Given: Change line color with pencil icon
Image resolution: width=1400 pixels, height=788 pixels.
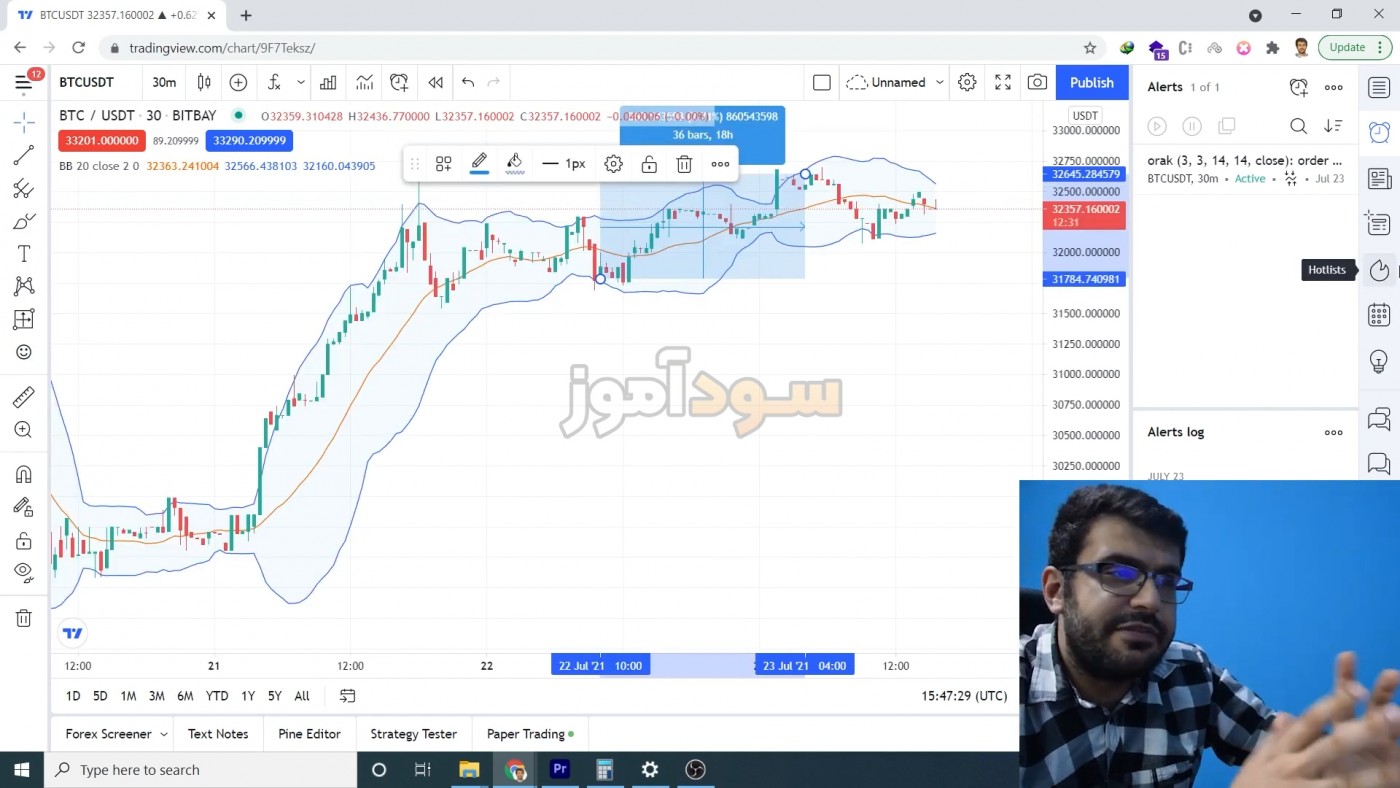Looking at the screenshot, I should pos(479,163).
